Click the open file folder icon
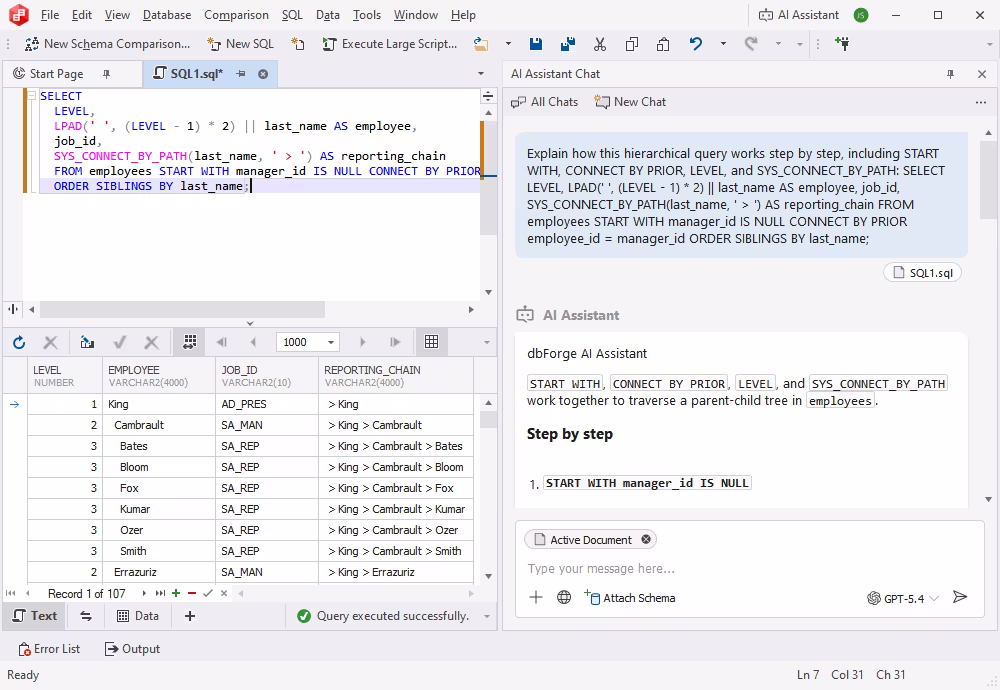Image resolution: width=1000 pixels, height=690 pixels. click(x=481, y=44)
